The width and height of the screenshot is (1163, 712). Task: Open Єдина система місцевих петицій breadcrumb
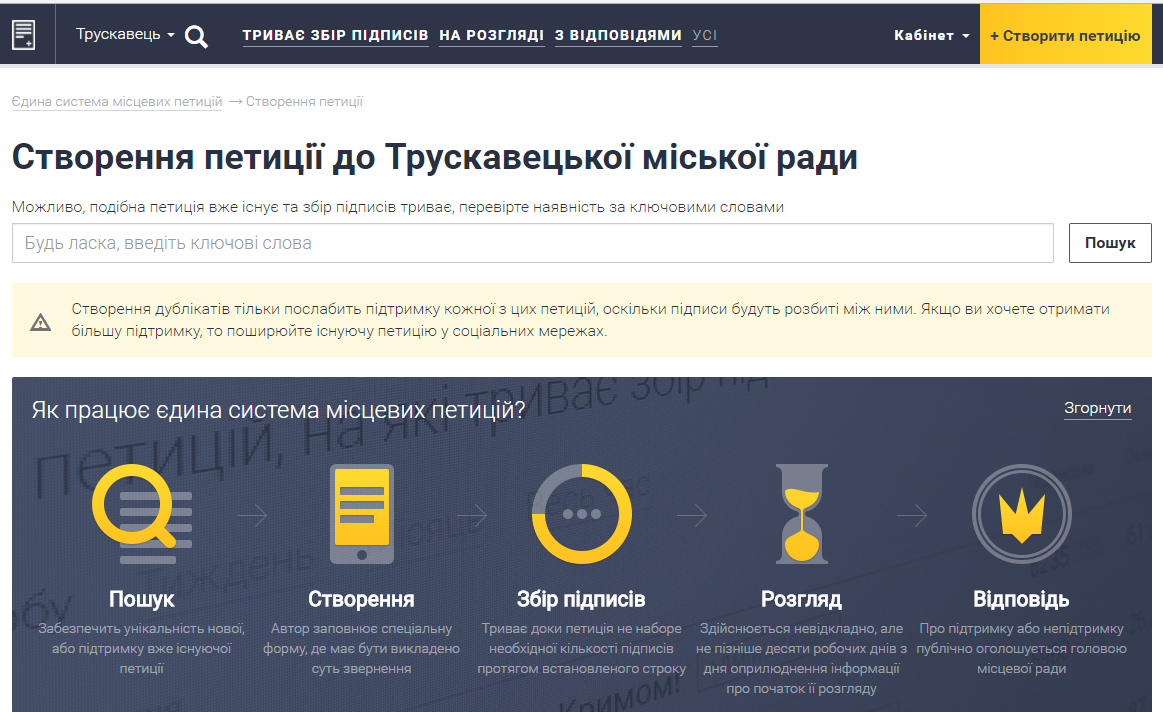(x=116, y=102)
